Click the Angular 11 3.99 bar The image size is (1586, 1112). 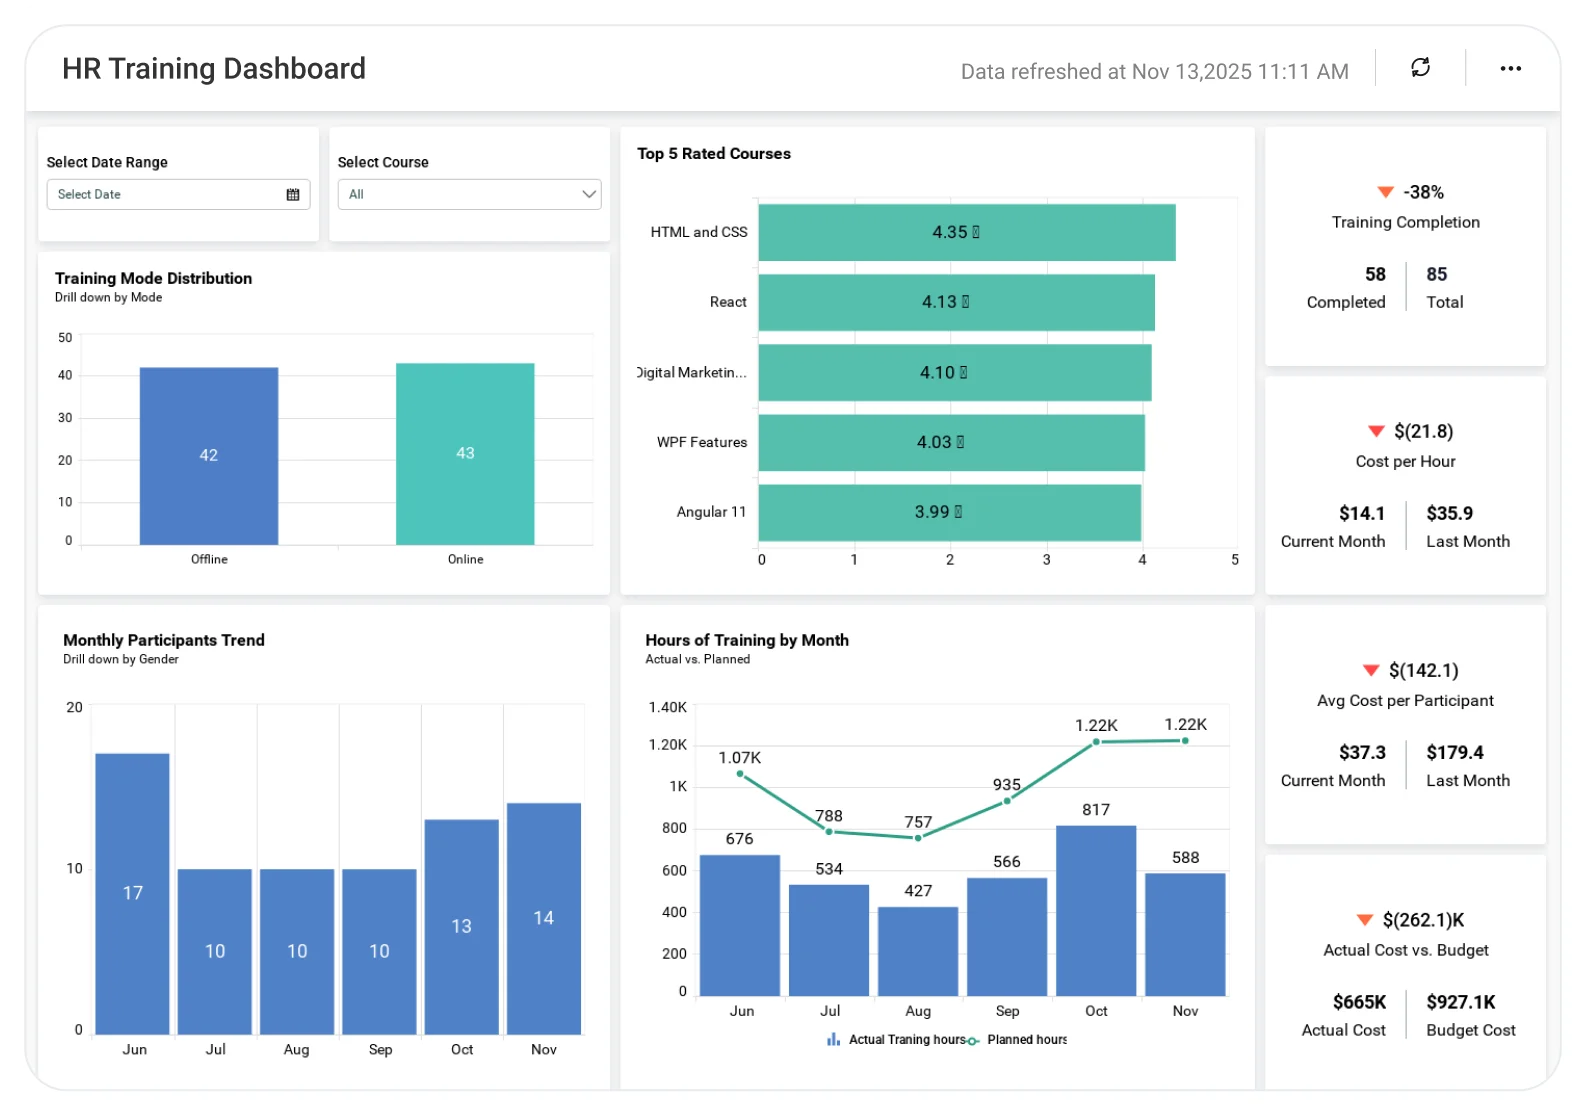(950, 512)
